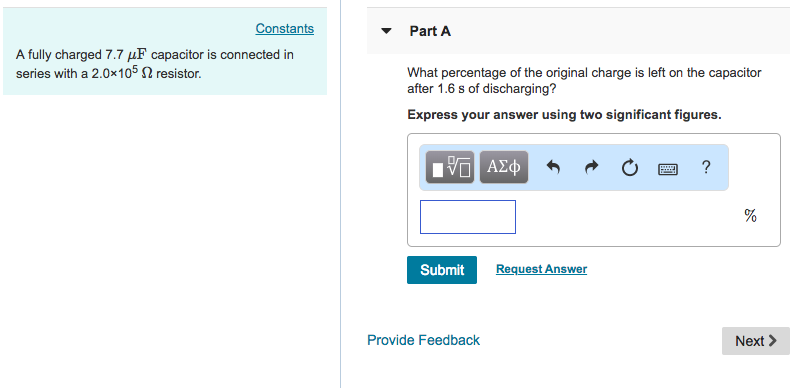Click the 2.0×10⁵ Ω resistance value
The image size is (799, 388).
click(x=122, y=72)
